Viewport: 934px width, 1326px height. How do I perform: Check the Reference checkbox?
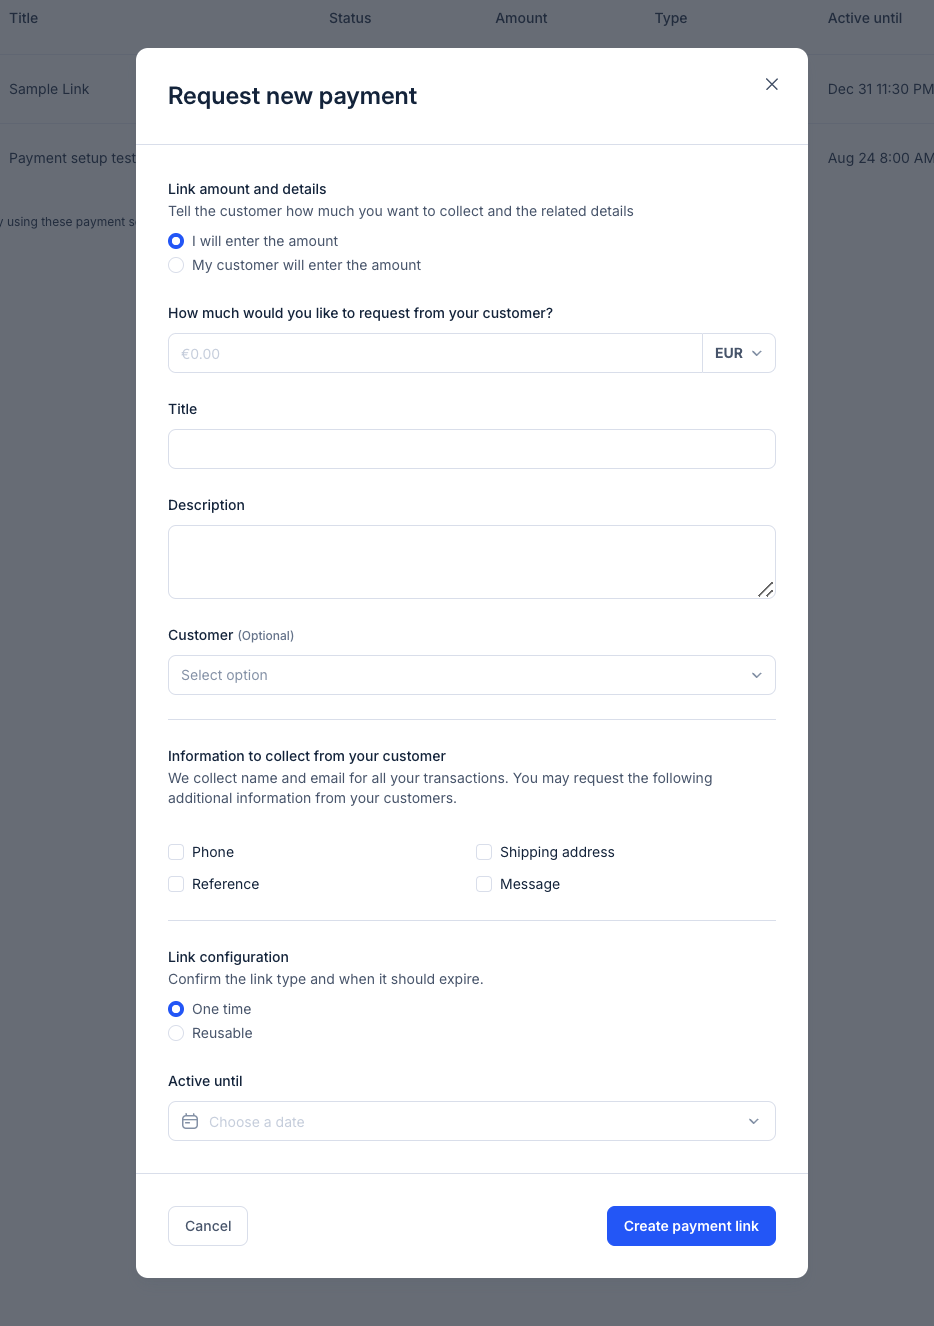(176, 884)
